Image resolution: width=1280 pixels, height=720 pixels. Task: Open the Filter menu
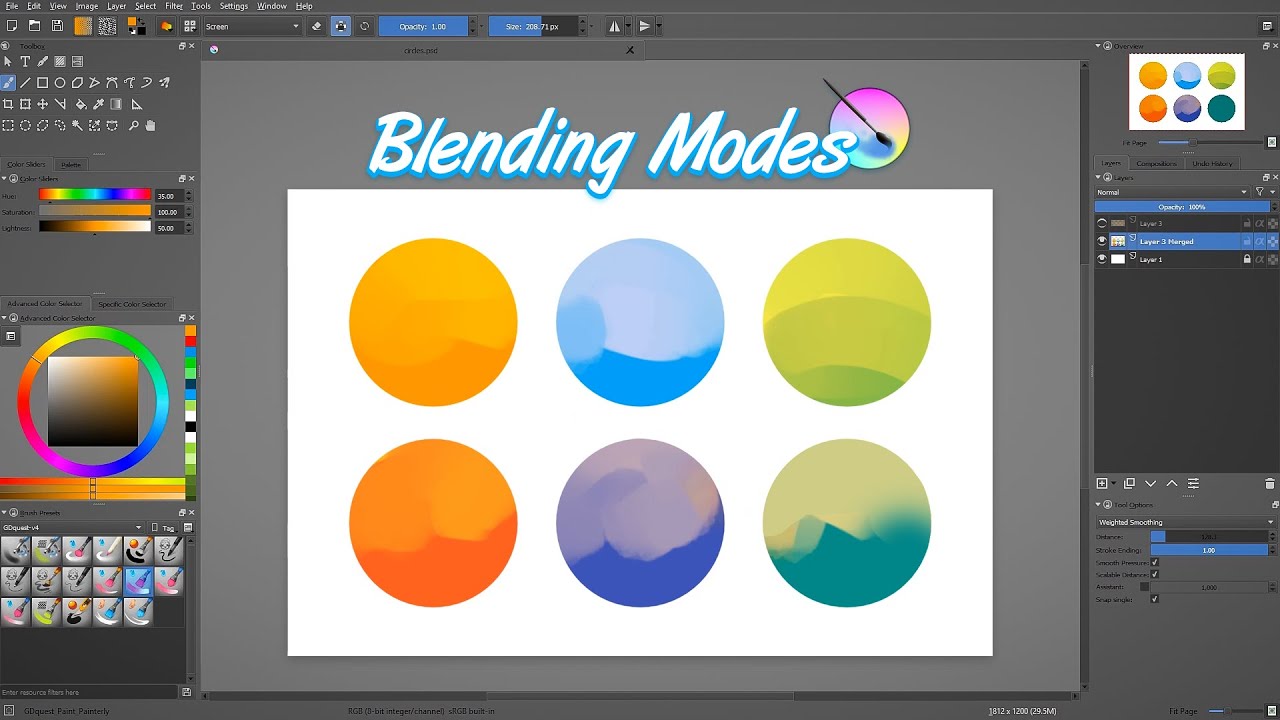[x=174, y=6]
